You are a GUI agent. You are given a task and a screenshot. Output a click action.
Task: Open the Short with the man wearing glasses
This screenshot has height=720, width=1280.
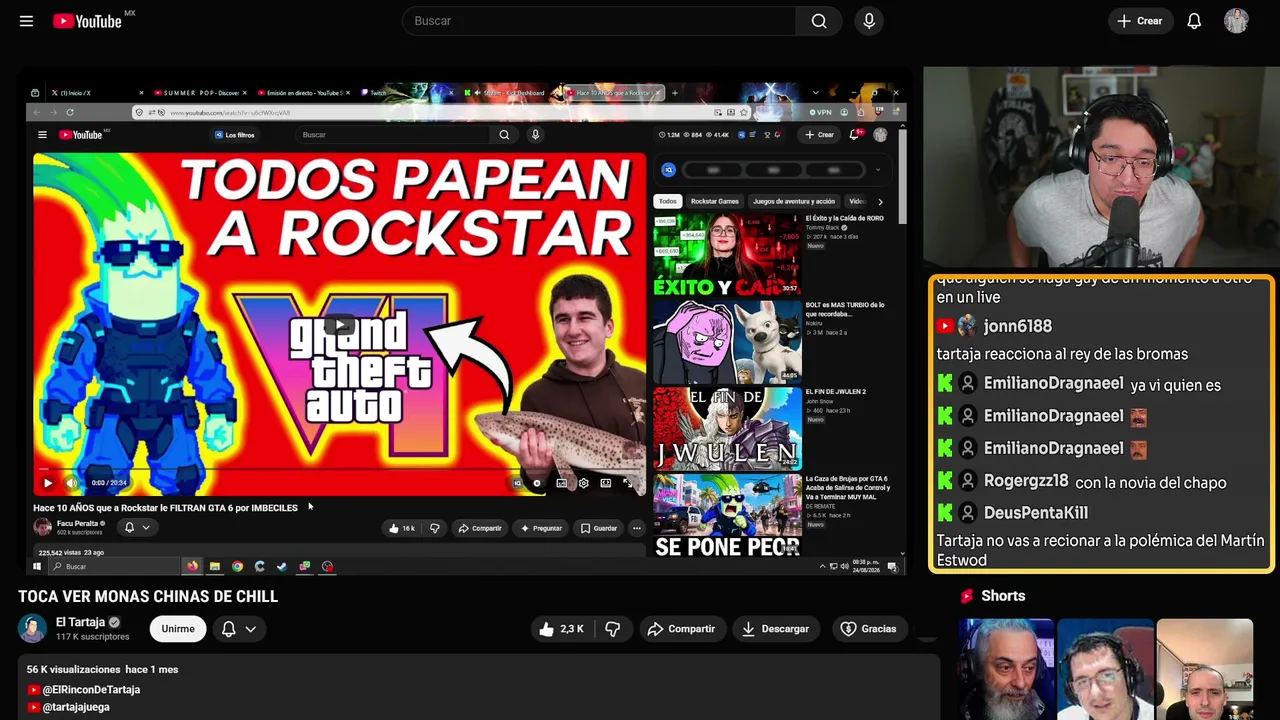pos(1105,669)
